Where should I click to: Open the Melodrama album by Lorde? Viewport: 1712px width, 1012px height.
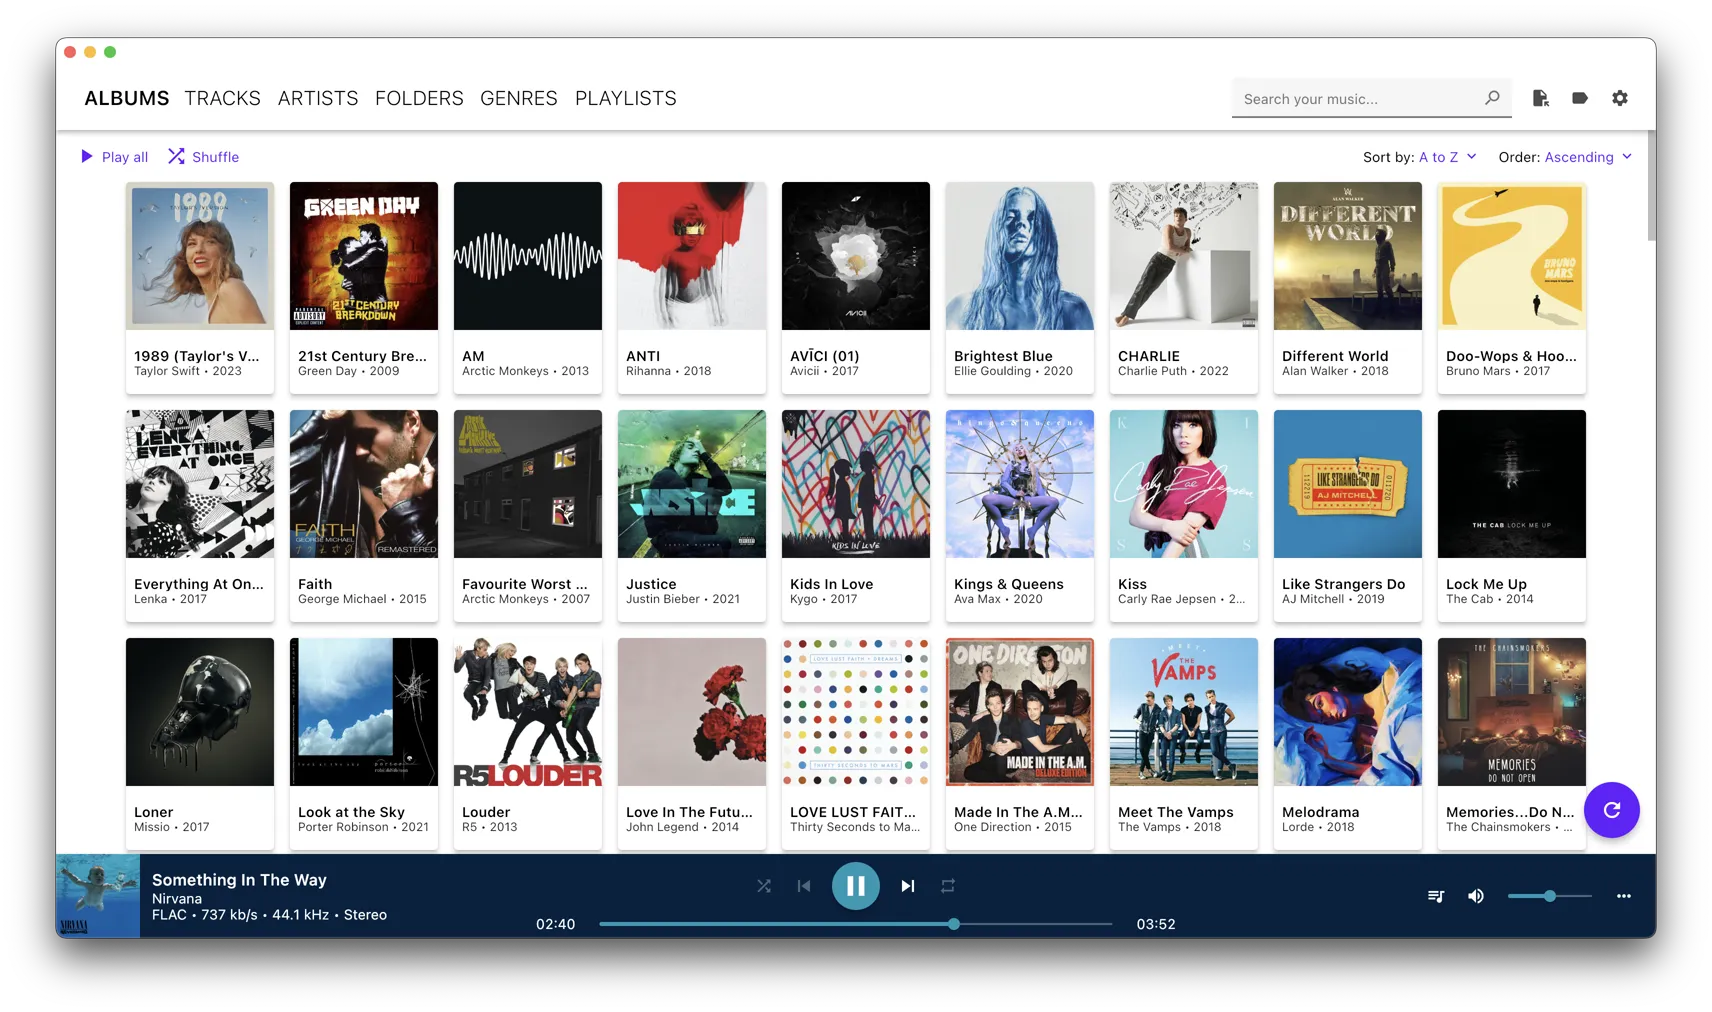pyautogui.click(x=1347, y=712)
